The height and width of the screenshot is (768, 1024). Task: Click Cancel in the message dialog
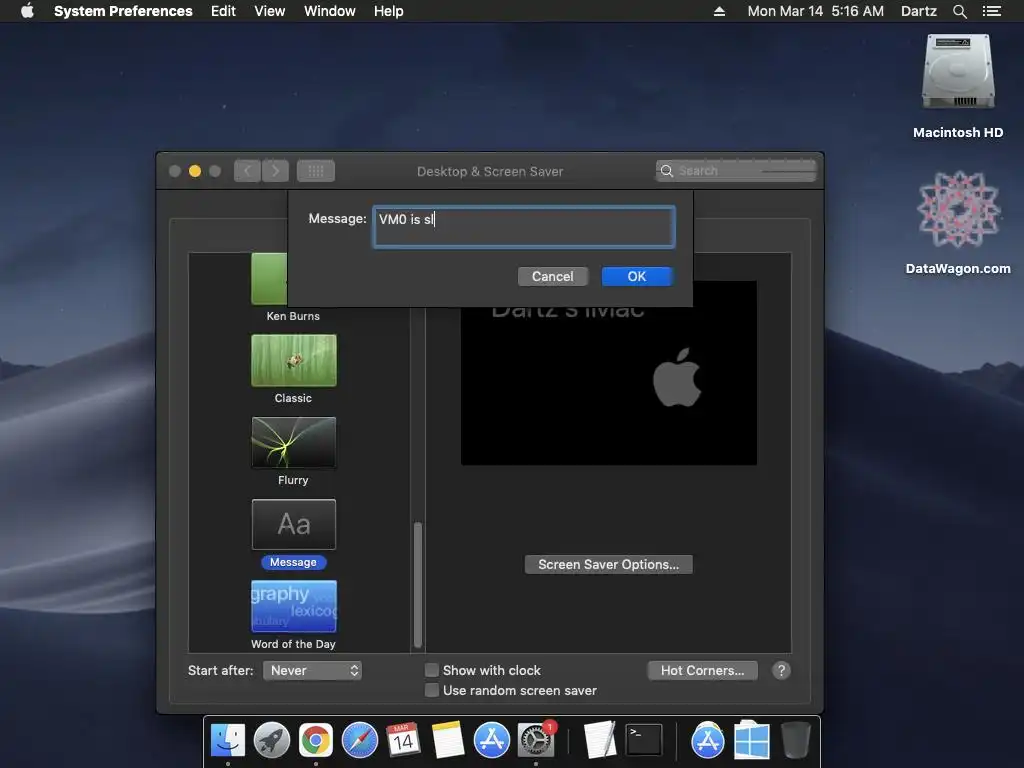[x=552, y=276]
